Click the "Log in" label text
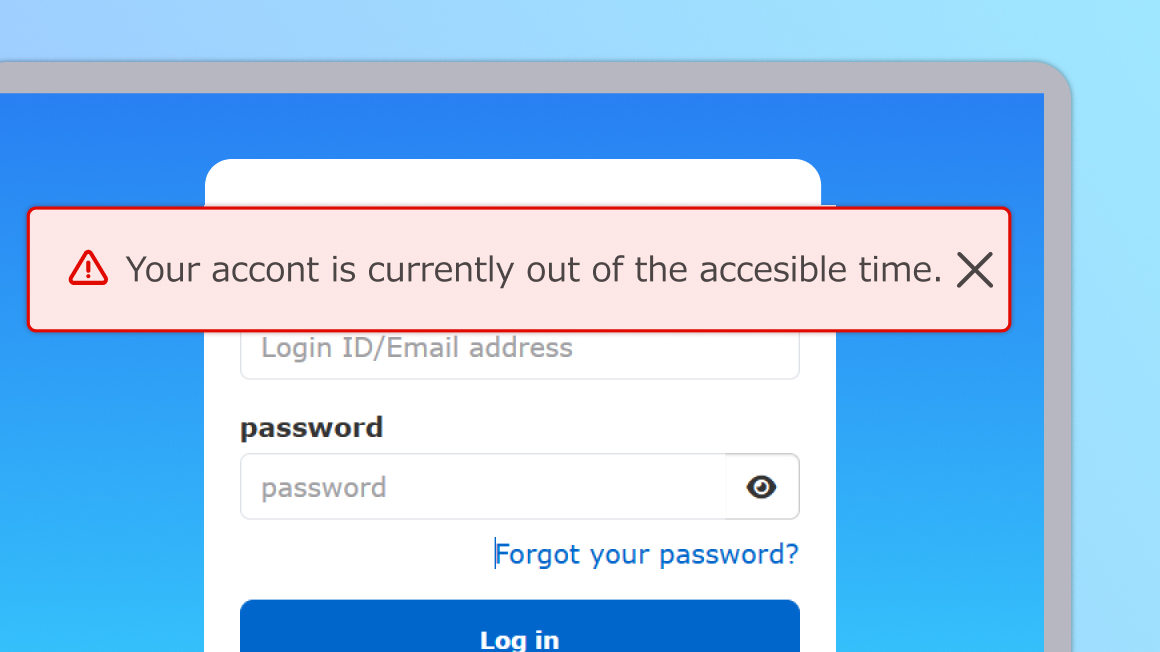This screenshot has width=1160, height=652. point(519,639)
